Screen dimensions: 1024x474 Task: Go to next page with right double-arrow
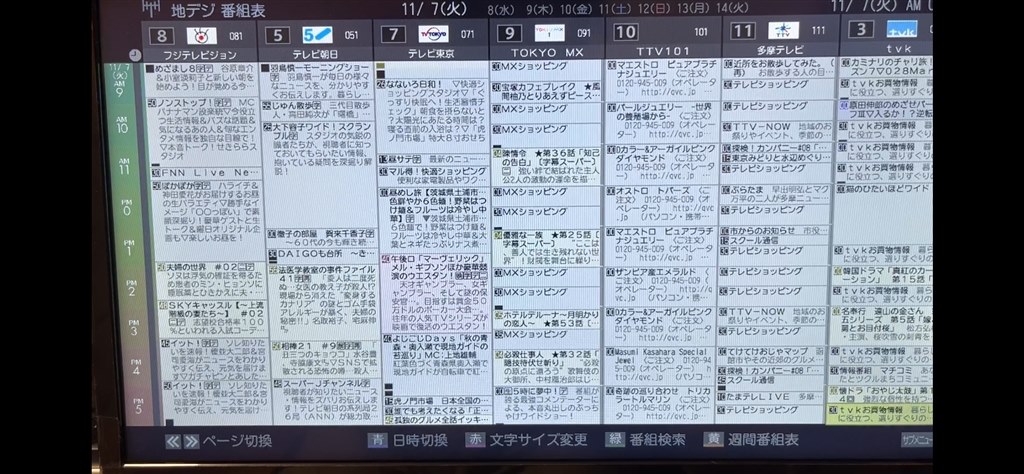191,441
